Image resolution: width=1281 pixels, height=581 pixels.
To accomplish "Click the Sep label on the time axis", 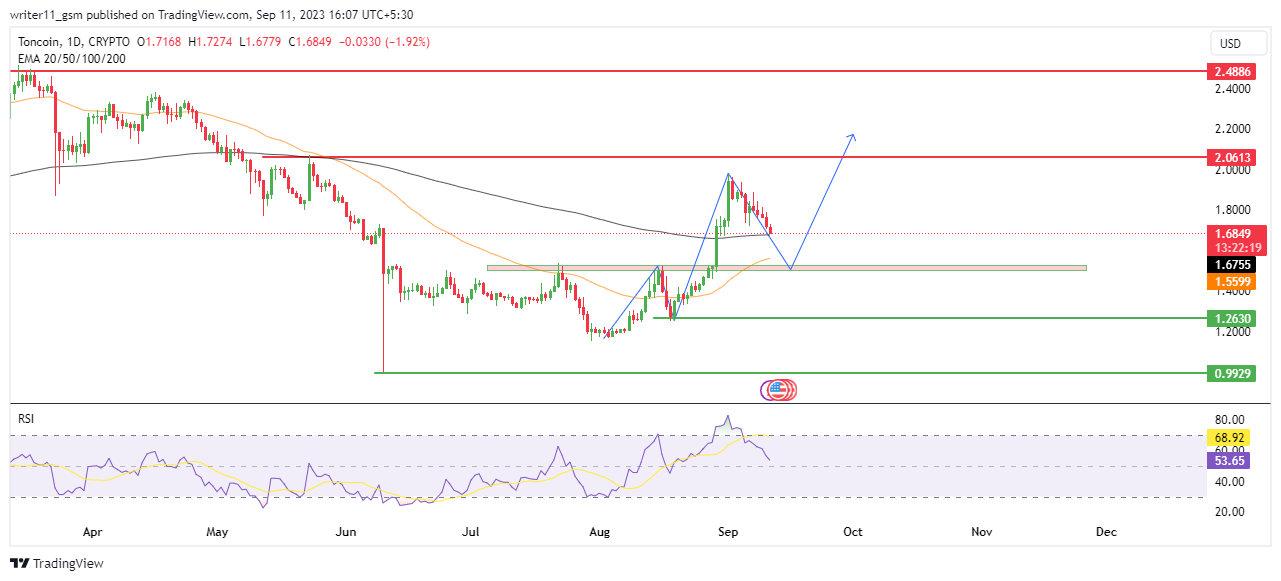I will (x=728, y=533).
